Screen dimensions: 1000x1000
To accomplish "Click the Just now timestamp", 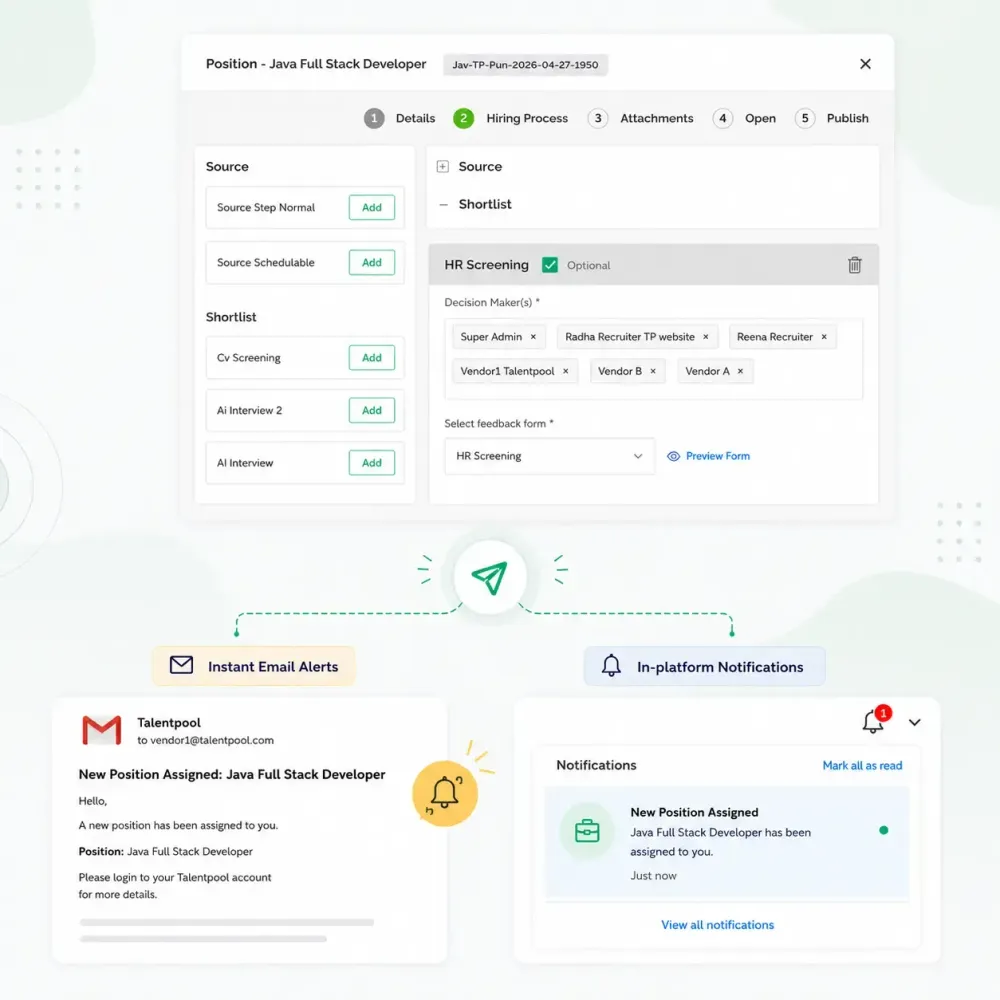I will [653, 876].
